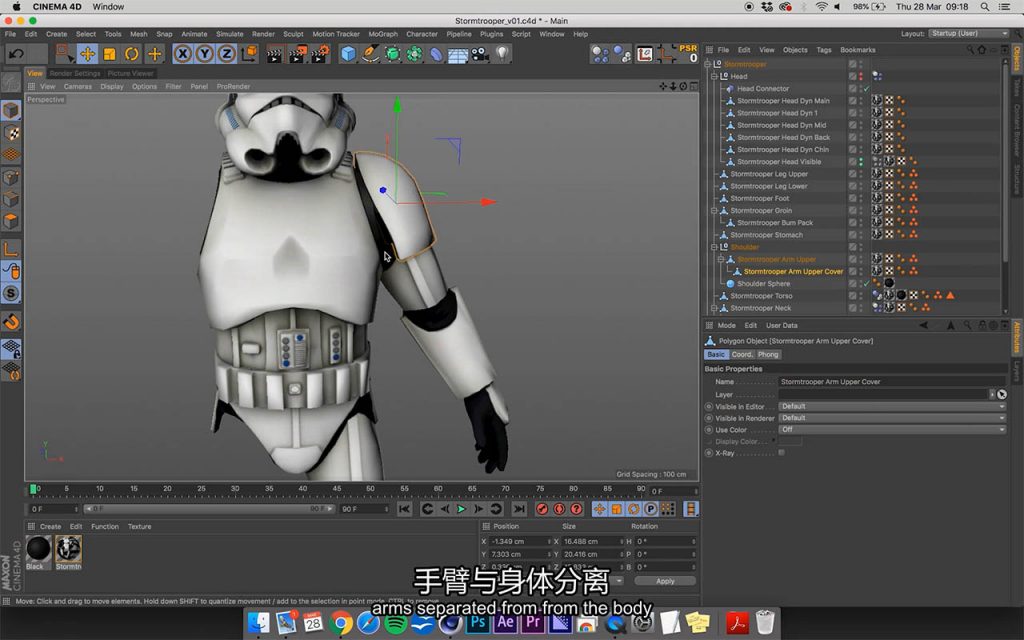The image size is (1024, 640).
Task: Toggle visibility dots of Stormtrooper Foot
Action: pyautogui.click(x=861, y=199)
